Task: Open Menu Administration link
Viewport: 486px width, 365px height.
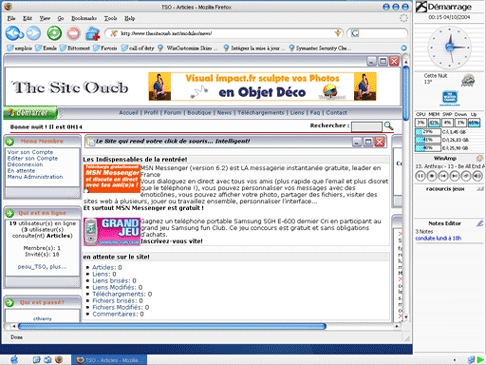Action: [35, 177]
